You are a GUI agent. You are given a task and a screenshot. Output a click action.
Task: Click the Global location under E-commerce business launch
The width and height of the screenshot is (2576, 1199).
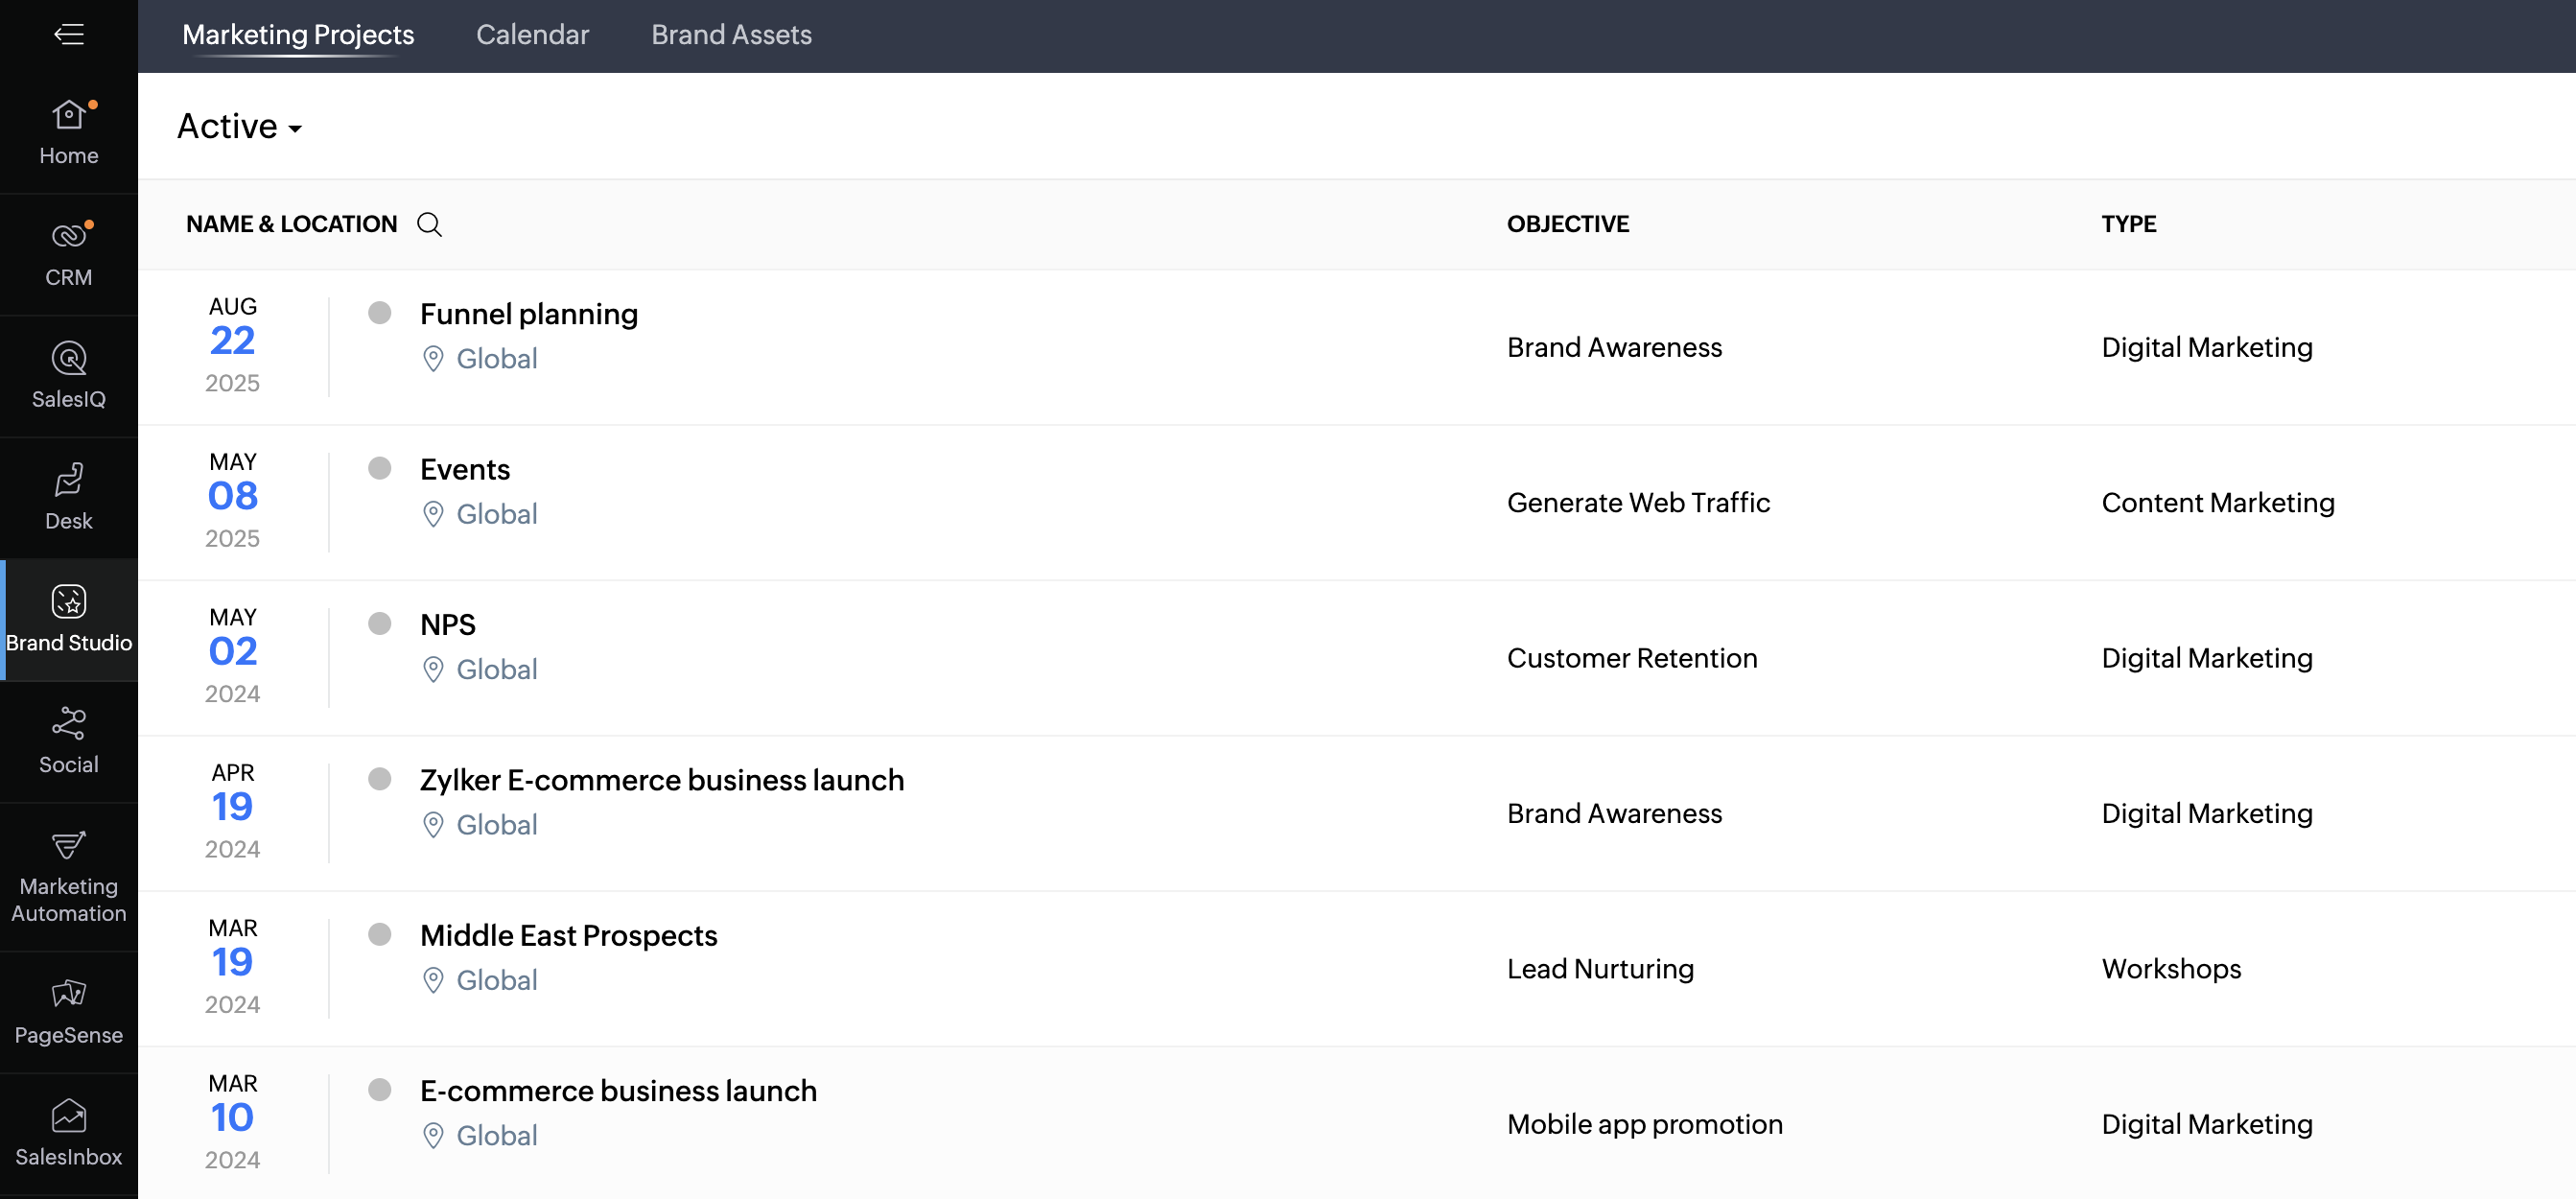click(x=496, y=1135)
